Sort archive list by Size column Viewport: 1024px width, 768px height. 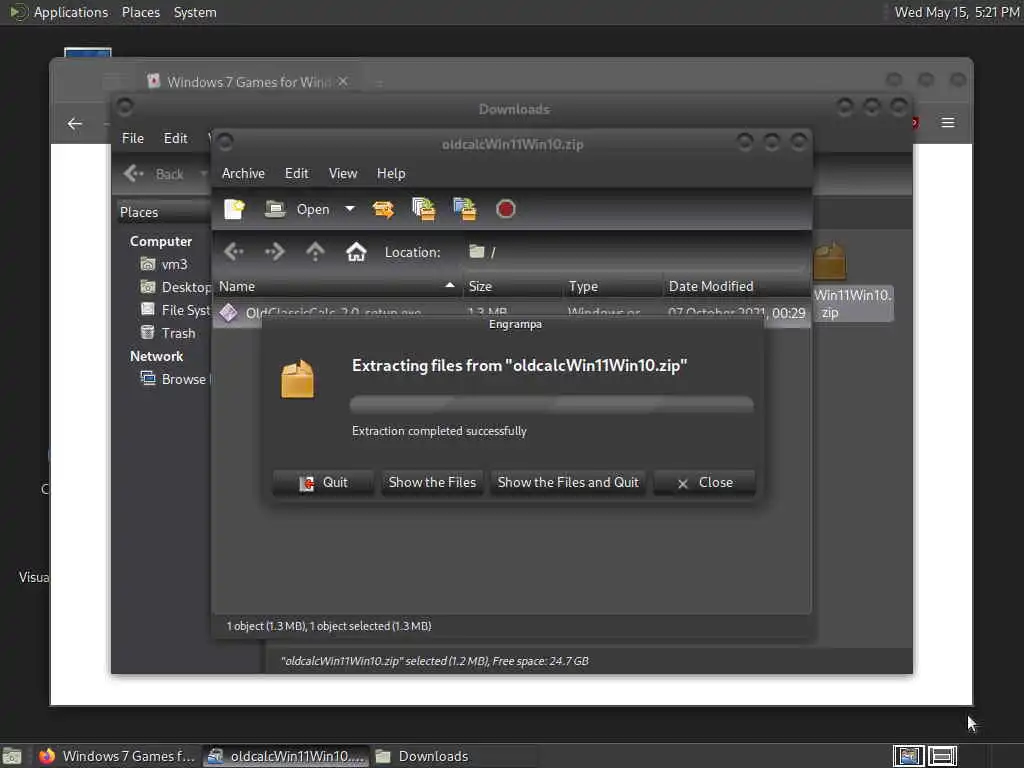tap(512, 286)
